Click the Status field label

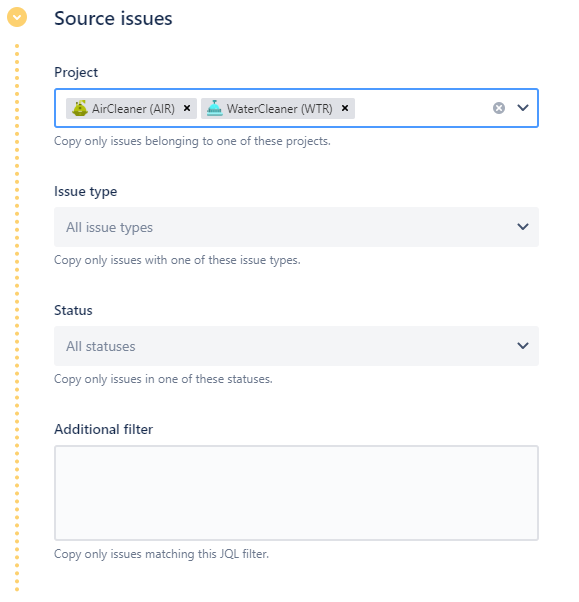click(73, 310)
